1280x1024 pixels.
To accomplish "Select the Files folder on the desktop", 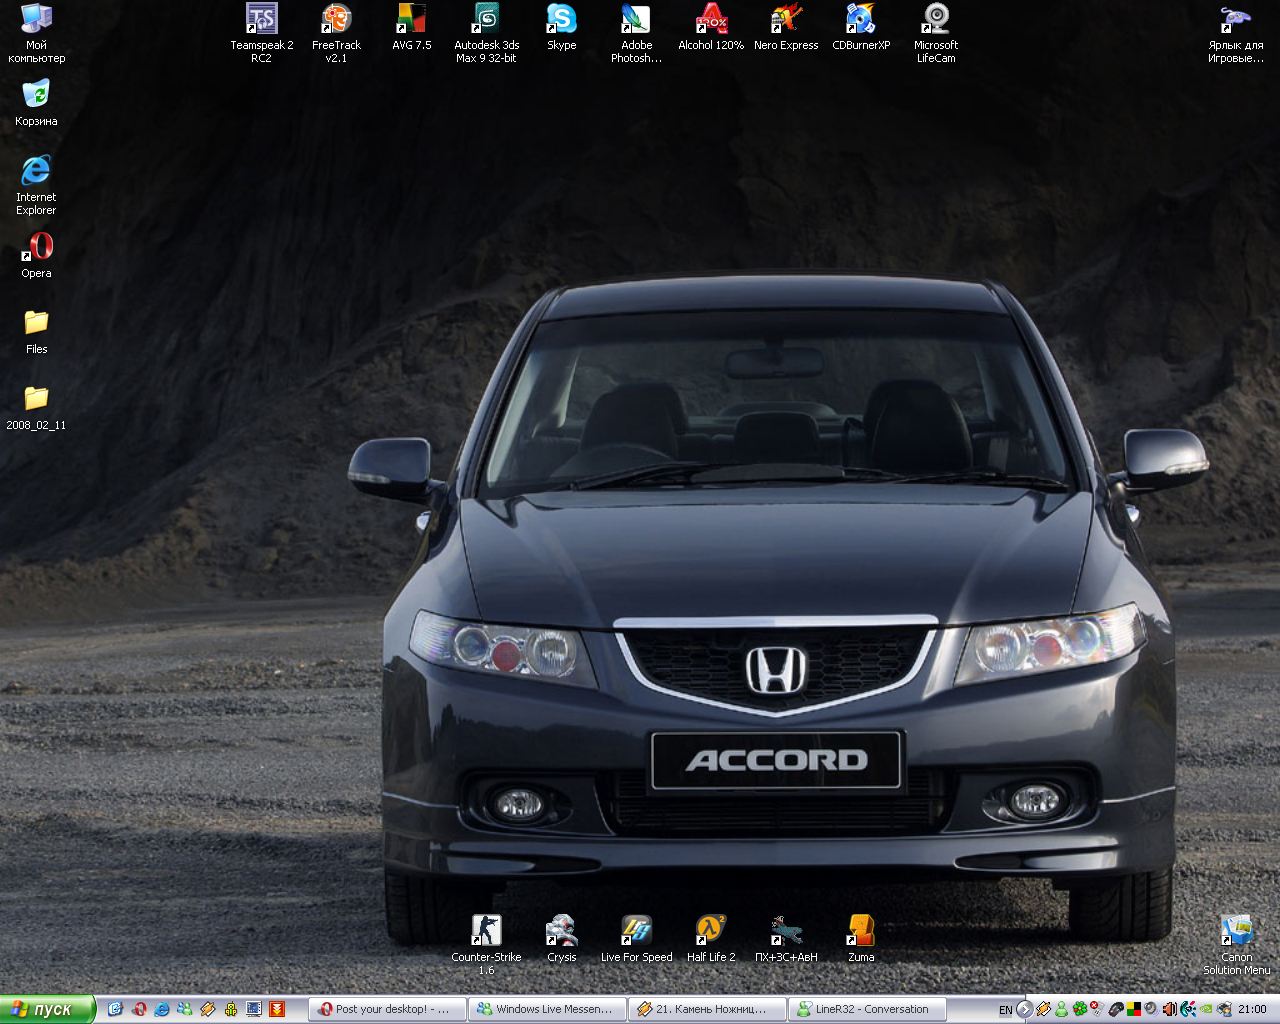I will [x=36, y=331].
